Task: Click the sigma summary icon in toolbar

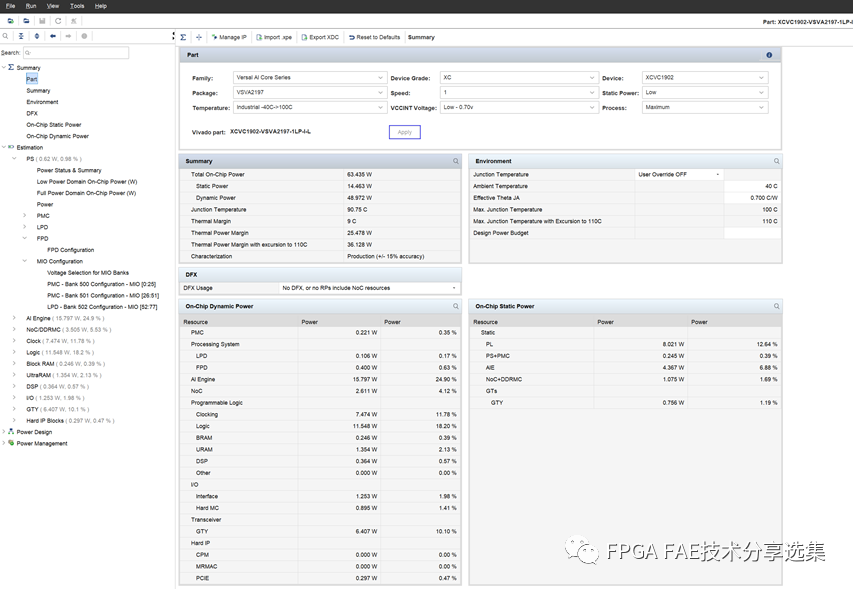Action: pos(183,37)
